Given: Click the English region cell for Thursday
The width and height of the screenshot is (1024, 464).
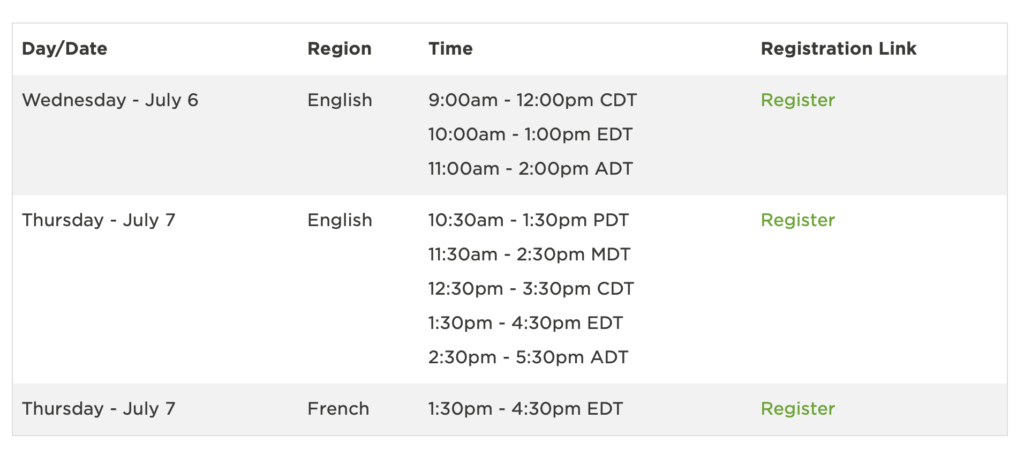Looking at the screenshot, I should [x=340, y=220].
